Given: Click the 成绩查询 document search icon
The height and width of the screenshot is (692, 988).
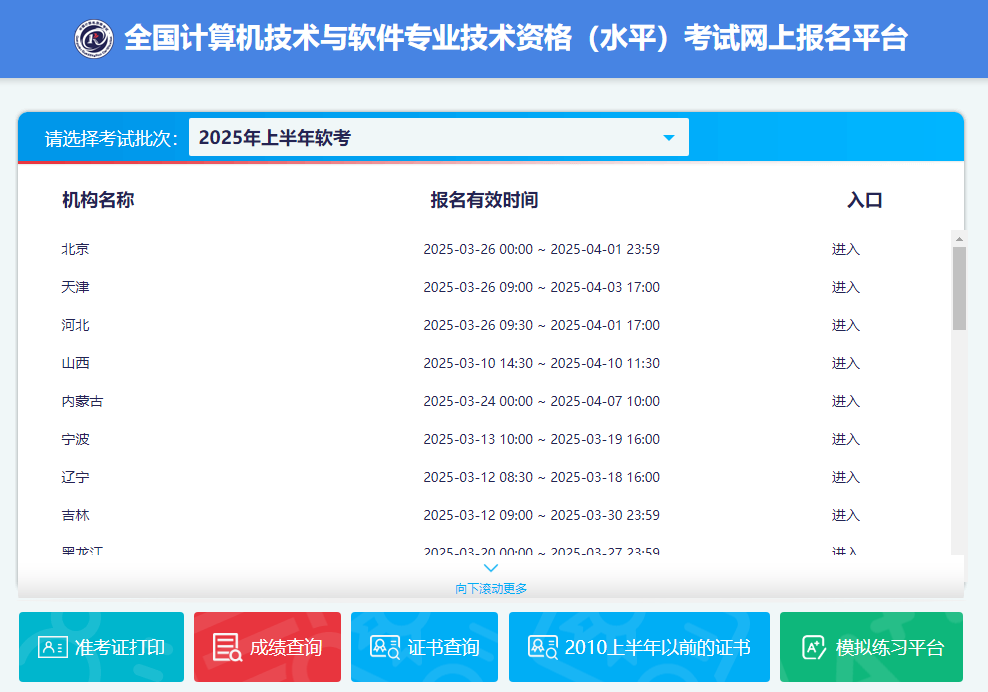Looking at the screenshot, I should pyautogui.click(x=227, y=647).
